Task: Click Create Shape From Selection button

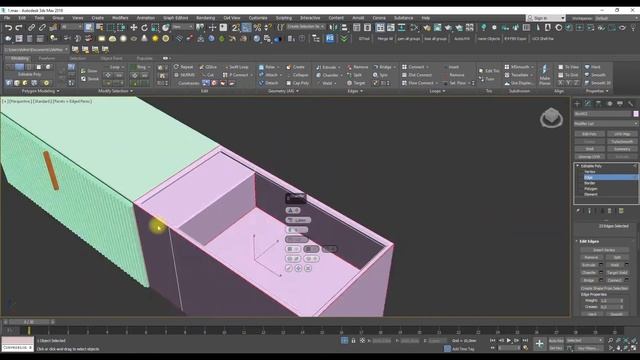Action: (604, 288)
